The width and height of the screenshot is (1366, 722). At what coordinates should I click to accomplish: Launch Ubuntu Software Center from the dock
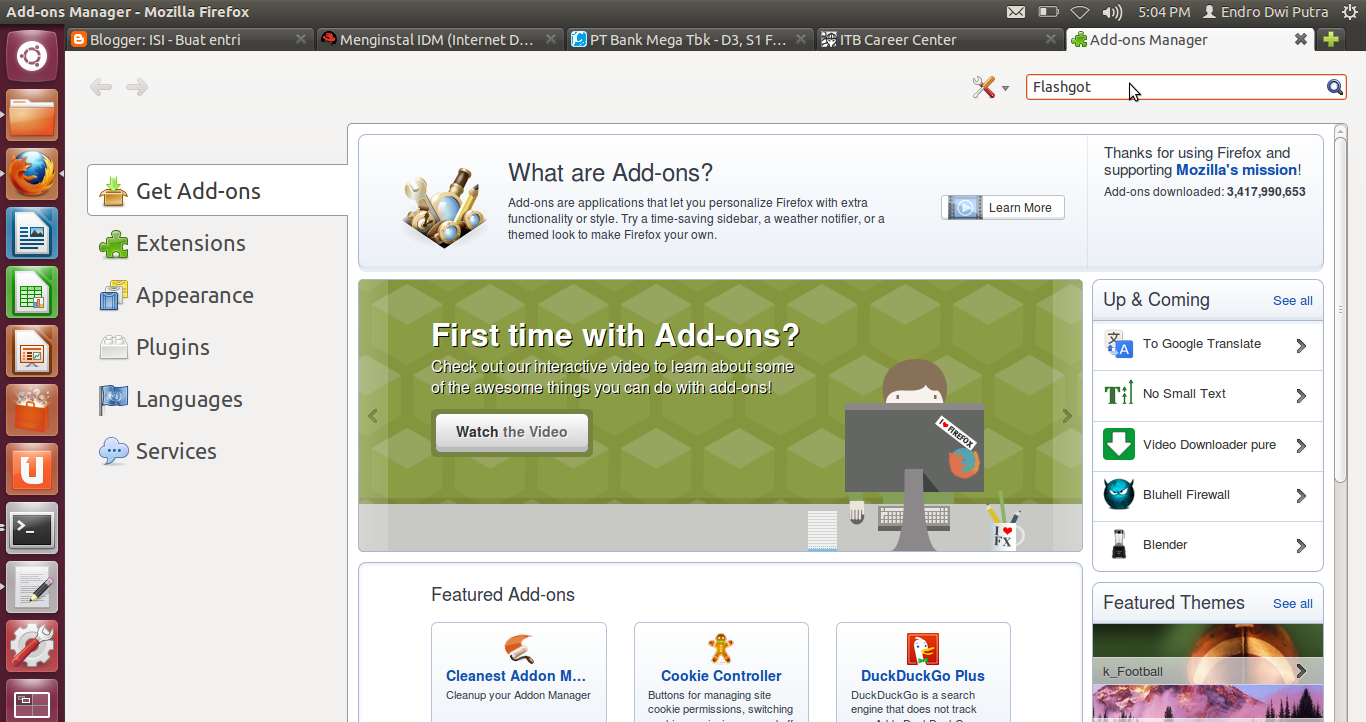(32, 410)
